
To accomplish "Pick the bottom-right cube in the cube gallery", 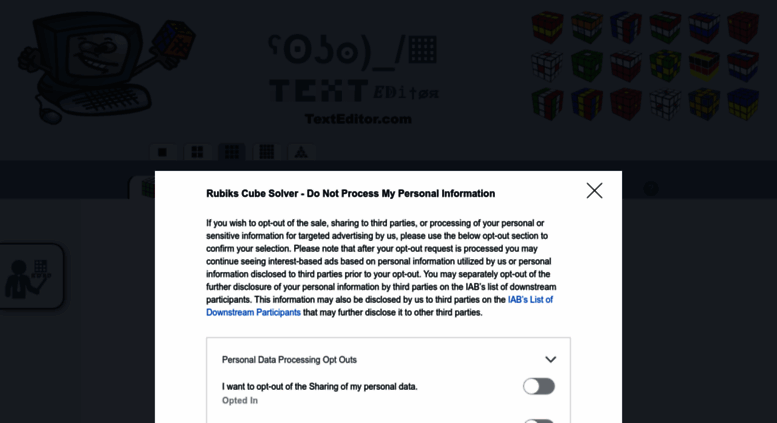I will coord(743,104).
